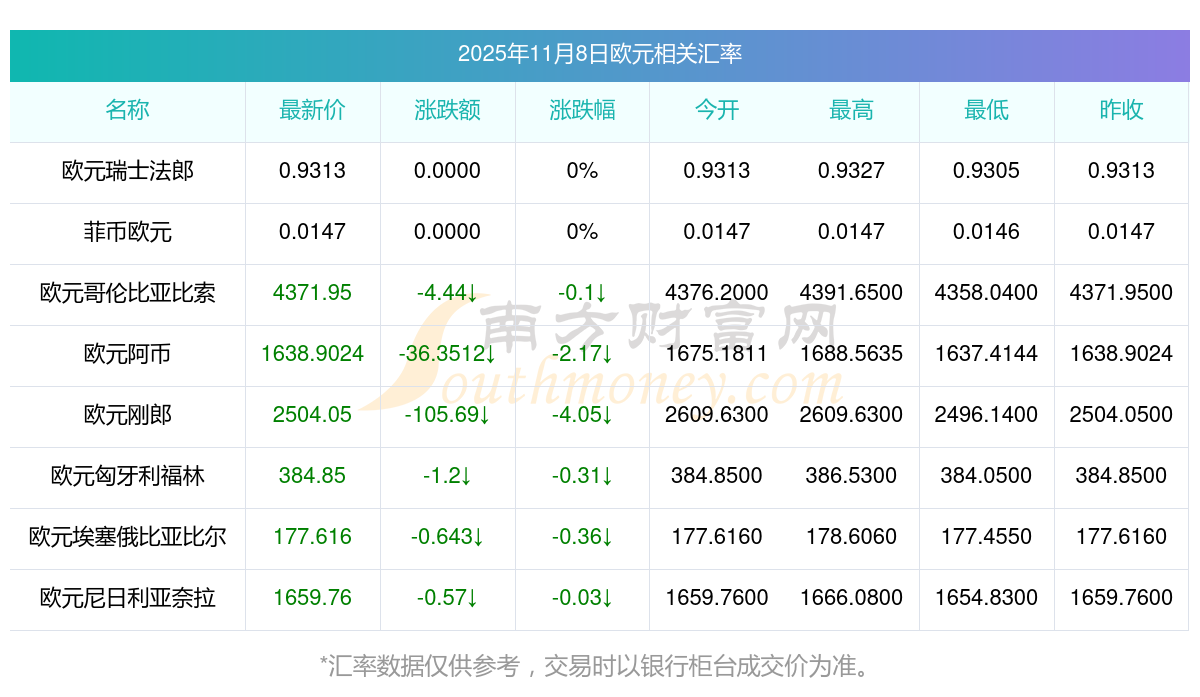Screen dimensions: 1200x697
Task: Click opening value 4376.2000
Action: pos(717,293)
